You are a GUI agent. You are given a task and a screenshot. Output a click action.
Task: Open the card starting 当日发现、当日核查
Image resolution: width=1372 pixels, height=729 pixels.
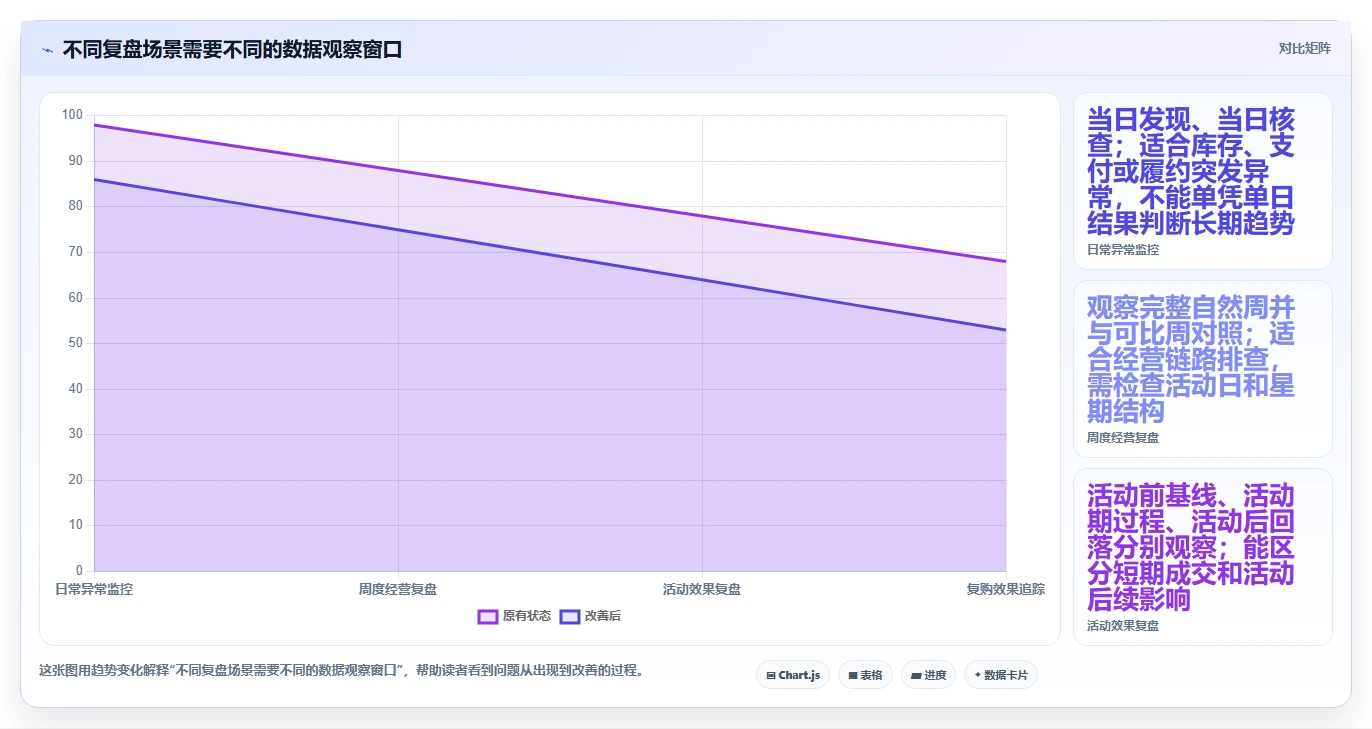(1202, 181)
